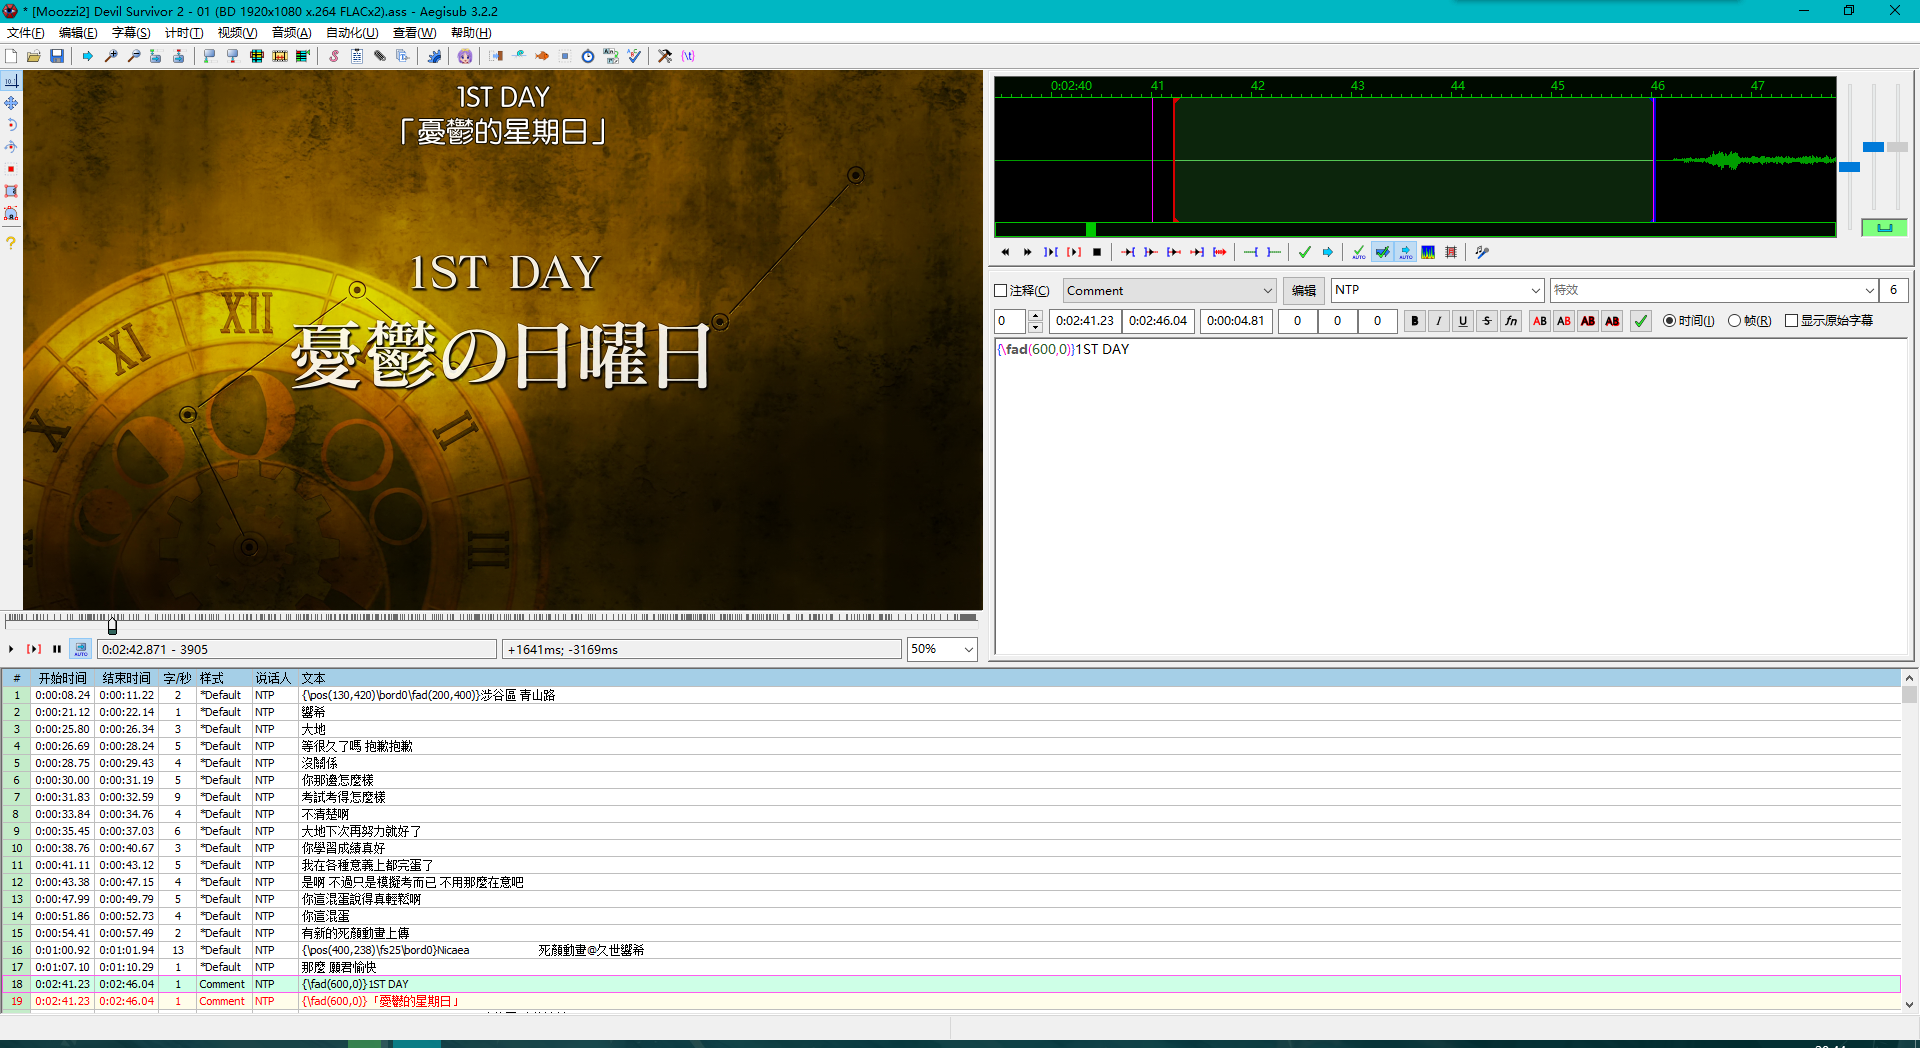Screen dimensions: 1920x1048
Task: Open the 编辑(E) menu
Action: (x=78, y=33)
